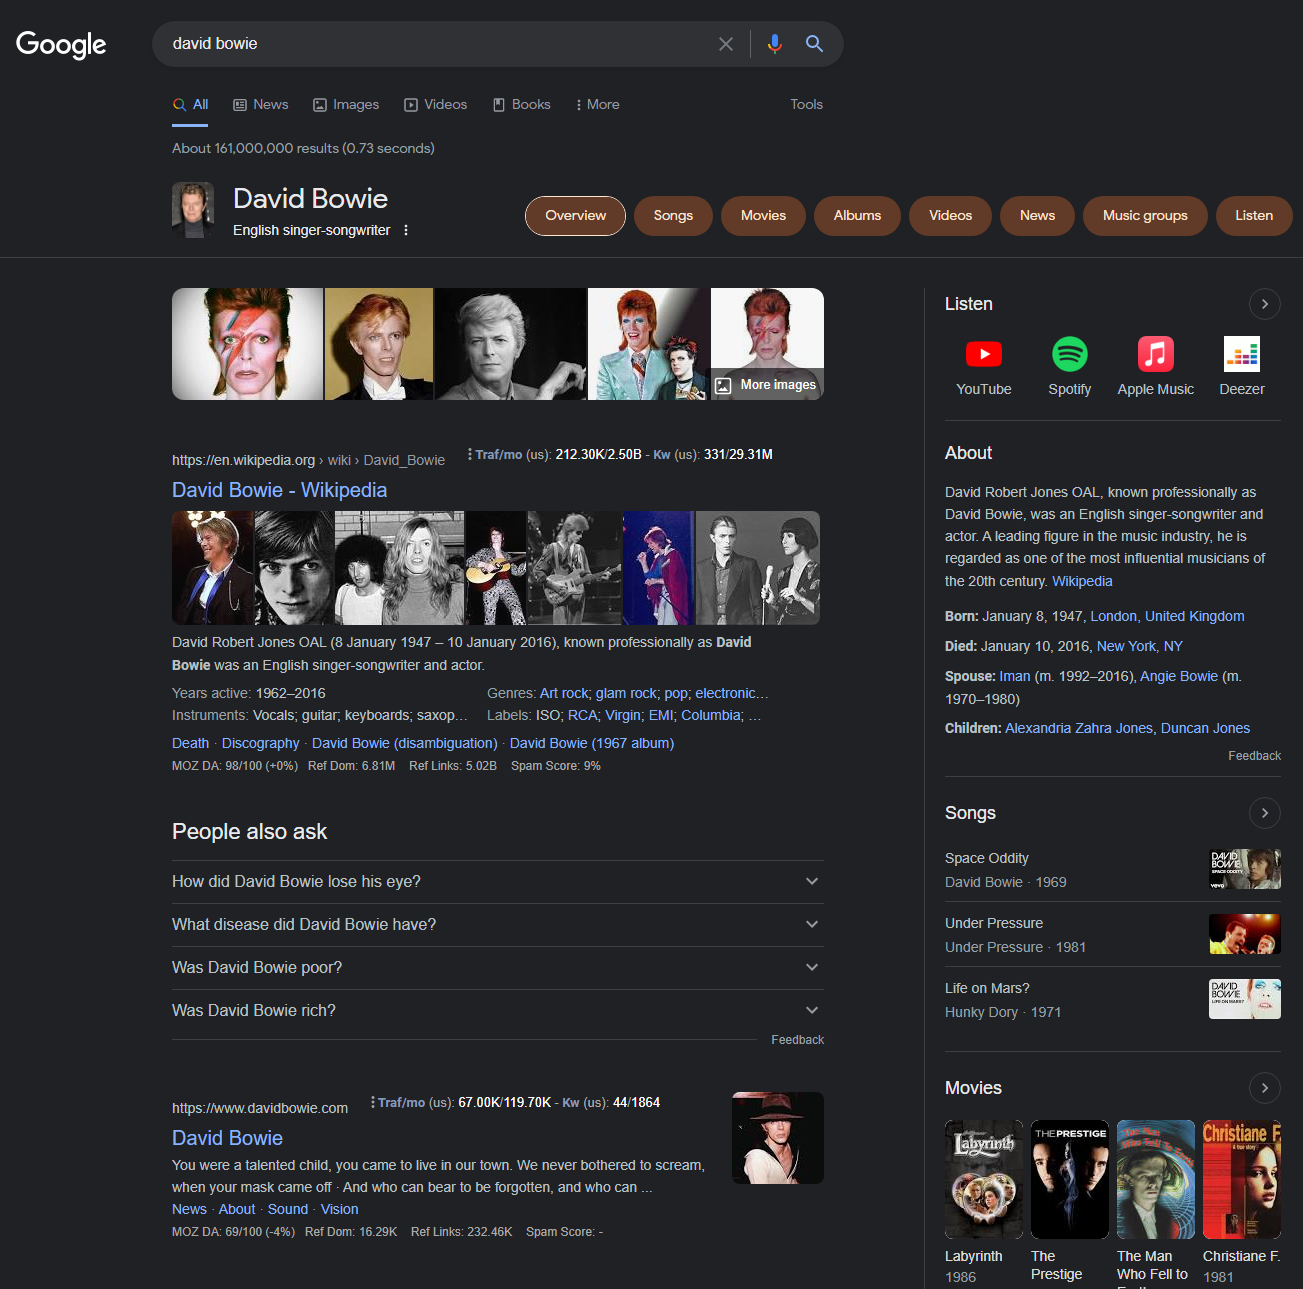Select the Listen chip

click(x=1254, y=216)
